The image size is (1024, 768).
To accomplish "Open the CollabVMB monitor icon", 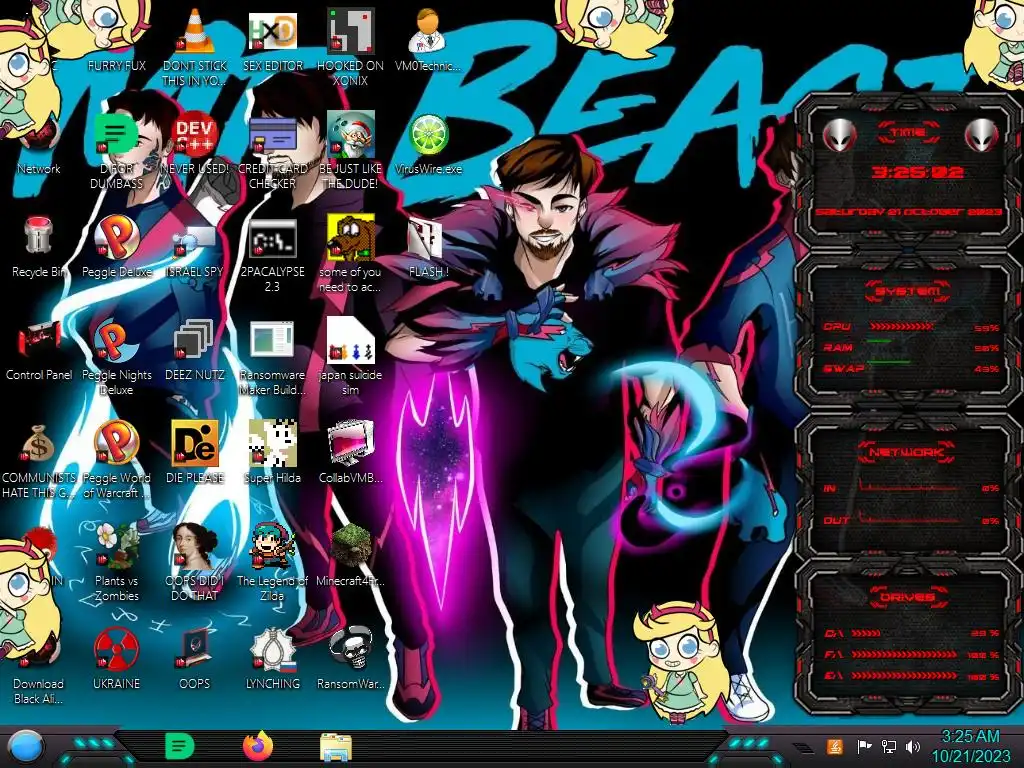I will coord(350,443).
